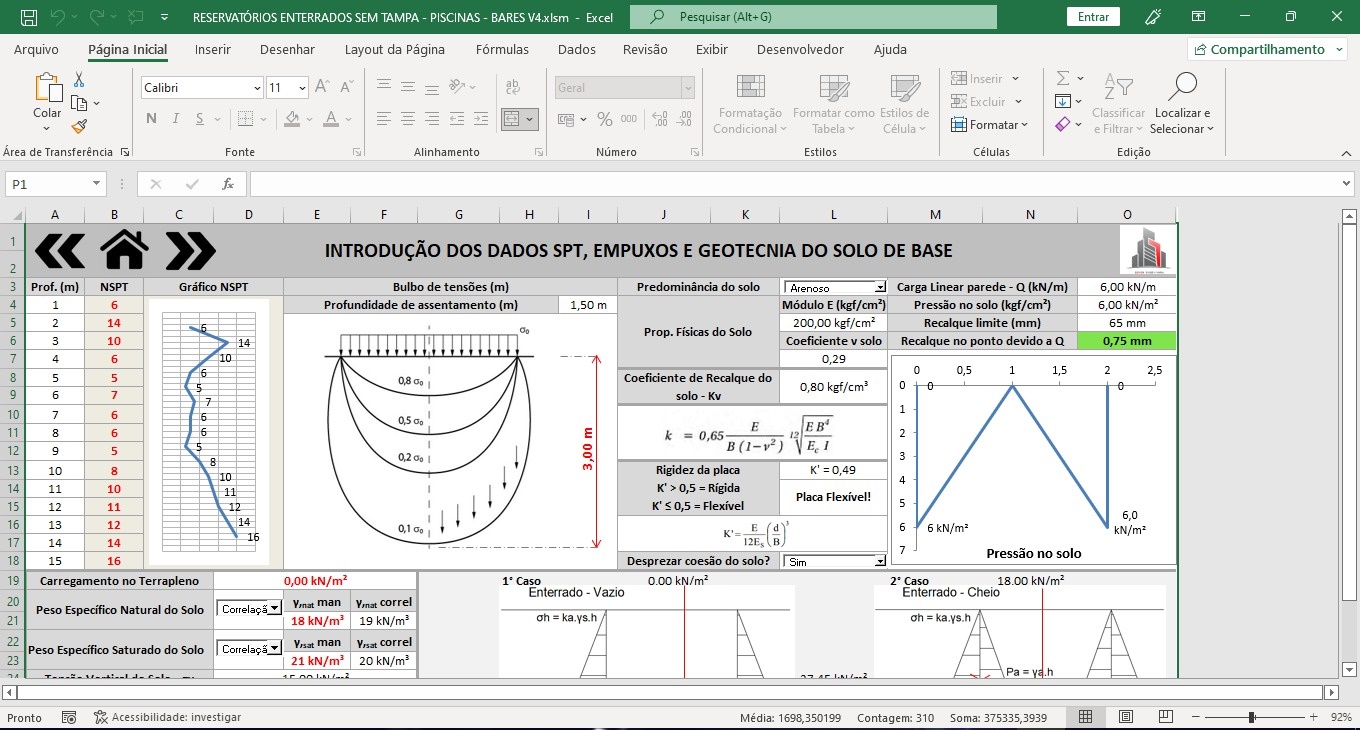Image resolution: width=1360 pixels, height=730 pixels.
Task: Click the zoom slider handle
Action: tap(1252, 717)
